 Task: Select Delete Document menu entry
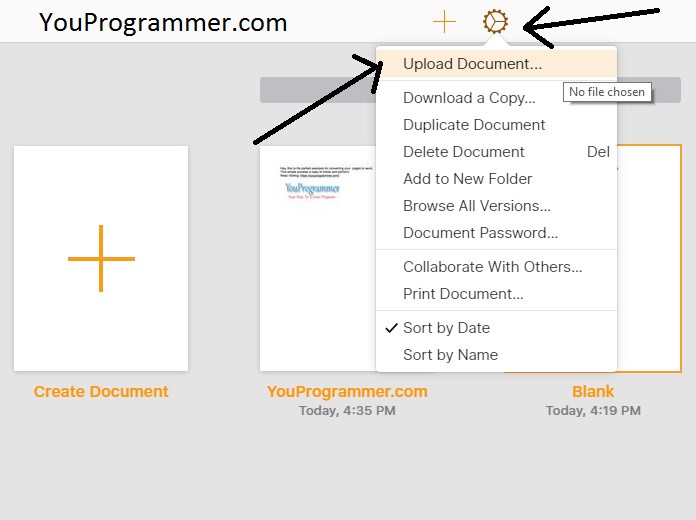point(496,152)
